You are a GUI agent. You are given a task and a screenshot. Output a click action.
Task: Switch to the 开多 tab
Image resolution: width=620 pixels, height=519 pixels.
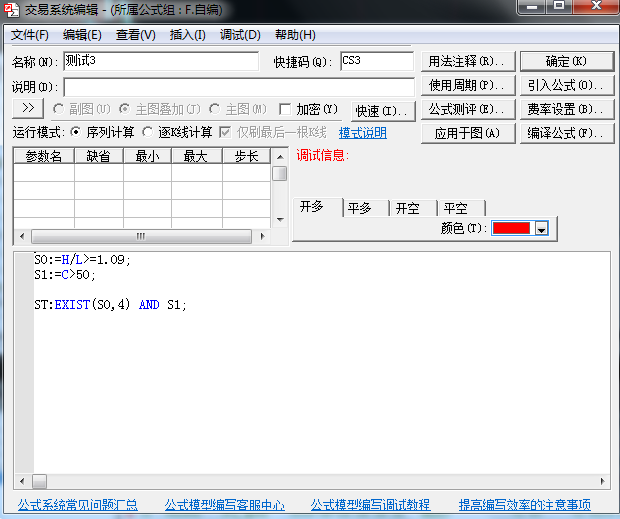pos(318,207)
